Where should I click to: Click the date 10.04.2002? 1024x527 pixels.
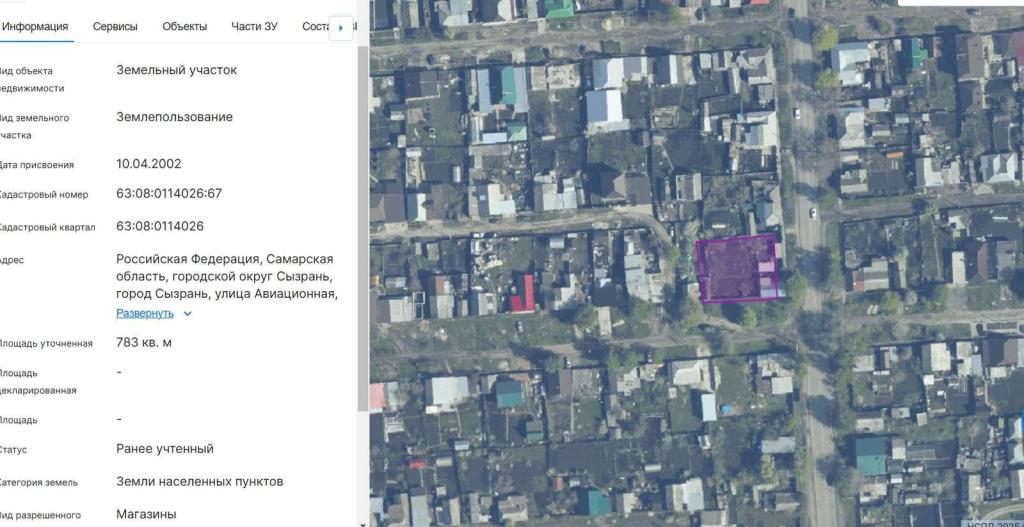(x=149, y=164)
